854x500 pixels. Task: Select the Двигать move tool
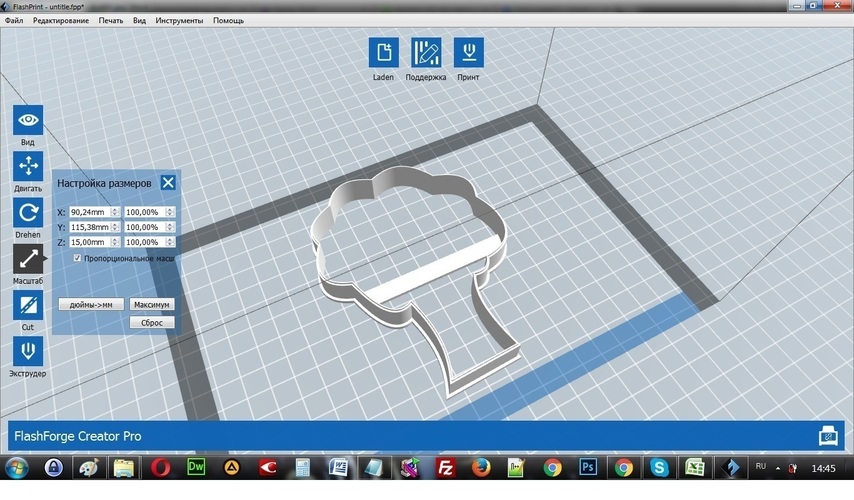point(28,166)
